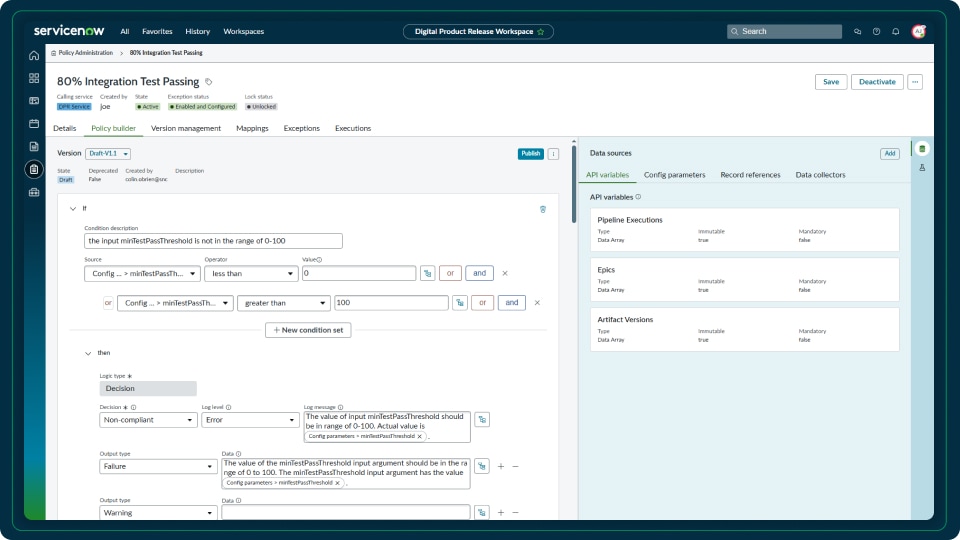Click the tag icon beside policy title
The width and height of the screenshot is (960, 540).
(x=209, y=81)
